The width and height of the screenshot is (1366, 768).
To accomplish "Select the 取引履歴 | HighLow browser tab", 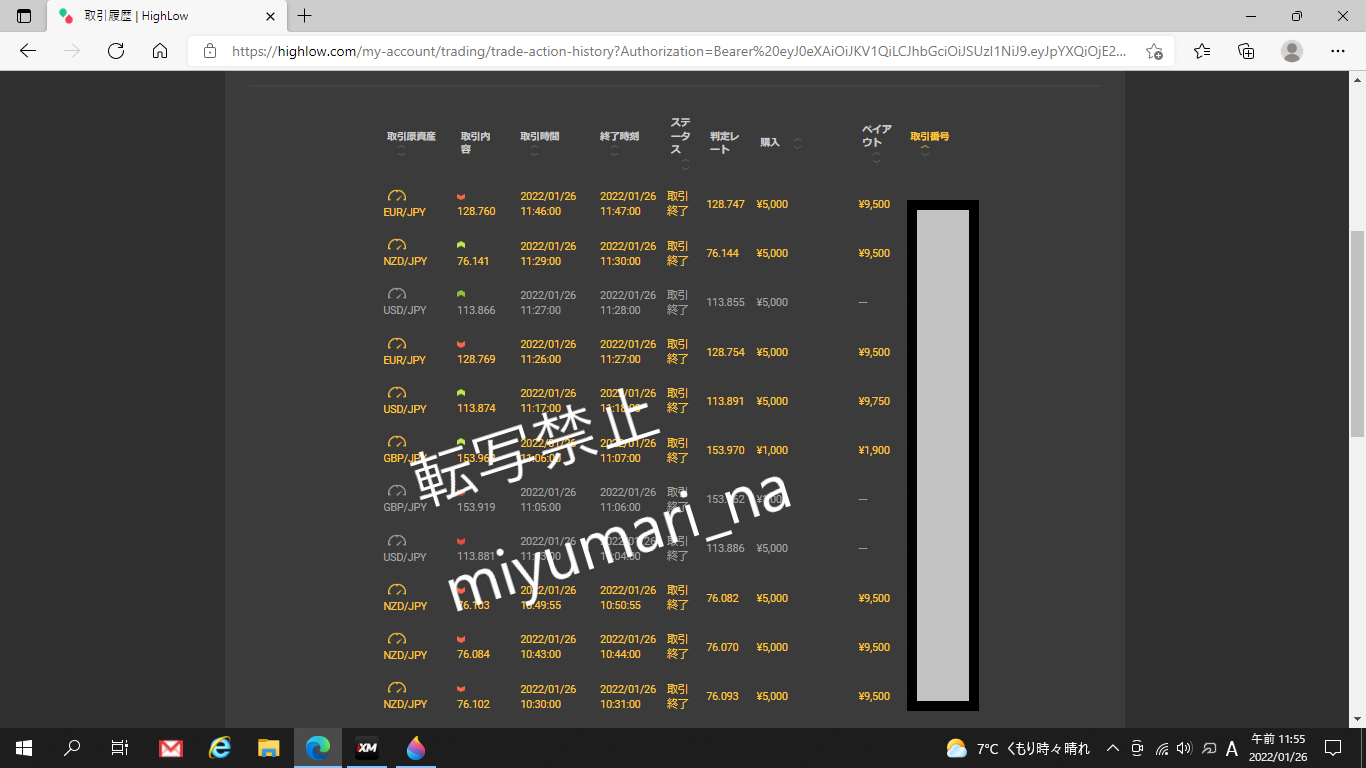I will click(x=166, y=16).
